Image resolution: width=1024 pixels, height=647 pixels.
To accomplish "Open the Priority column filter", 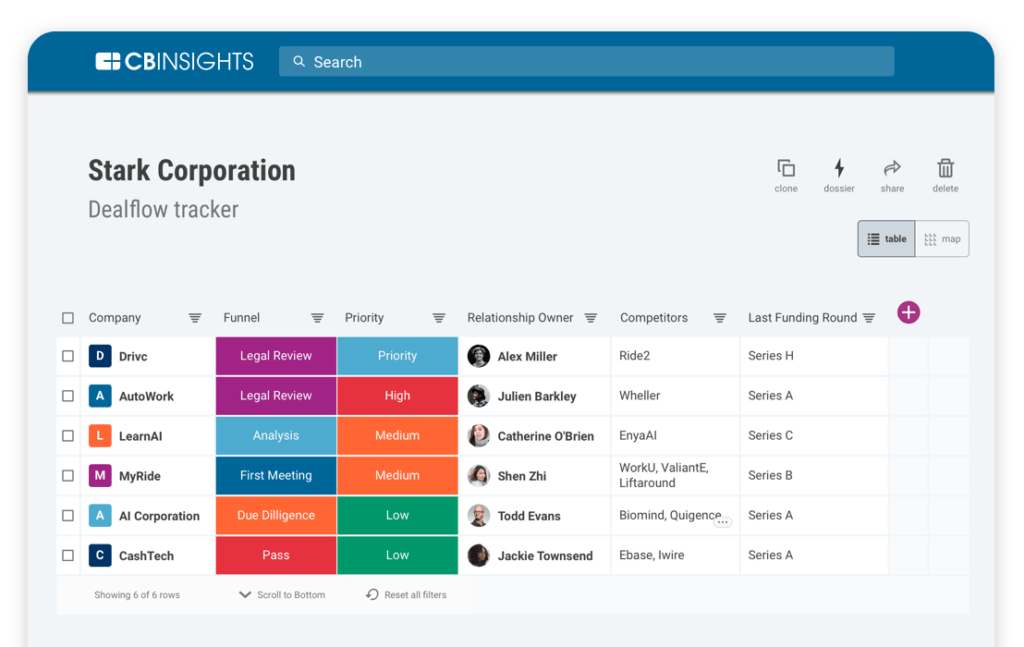I will (x=439, y=318).
